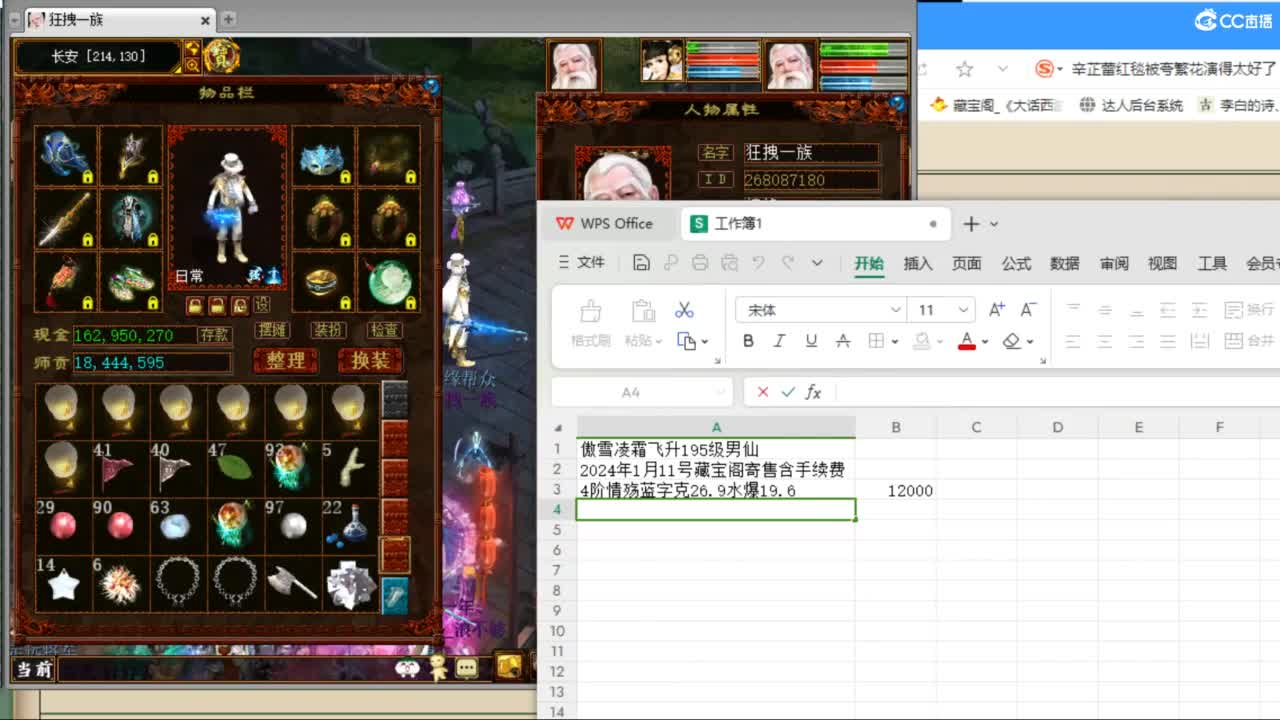Expand quick access toolbar more chevron

click(817, 263)
